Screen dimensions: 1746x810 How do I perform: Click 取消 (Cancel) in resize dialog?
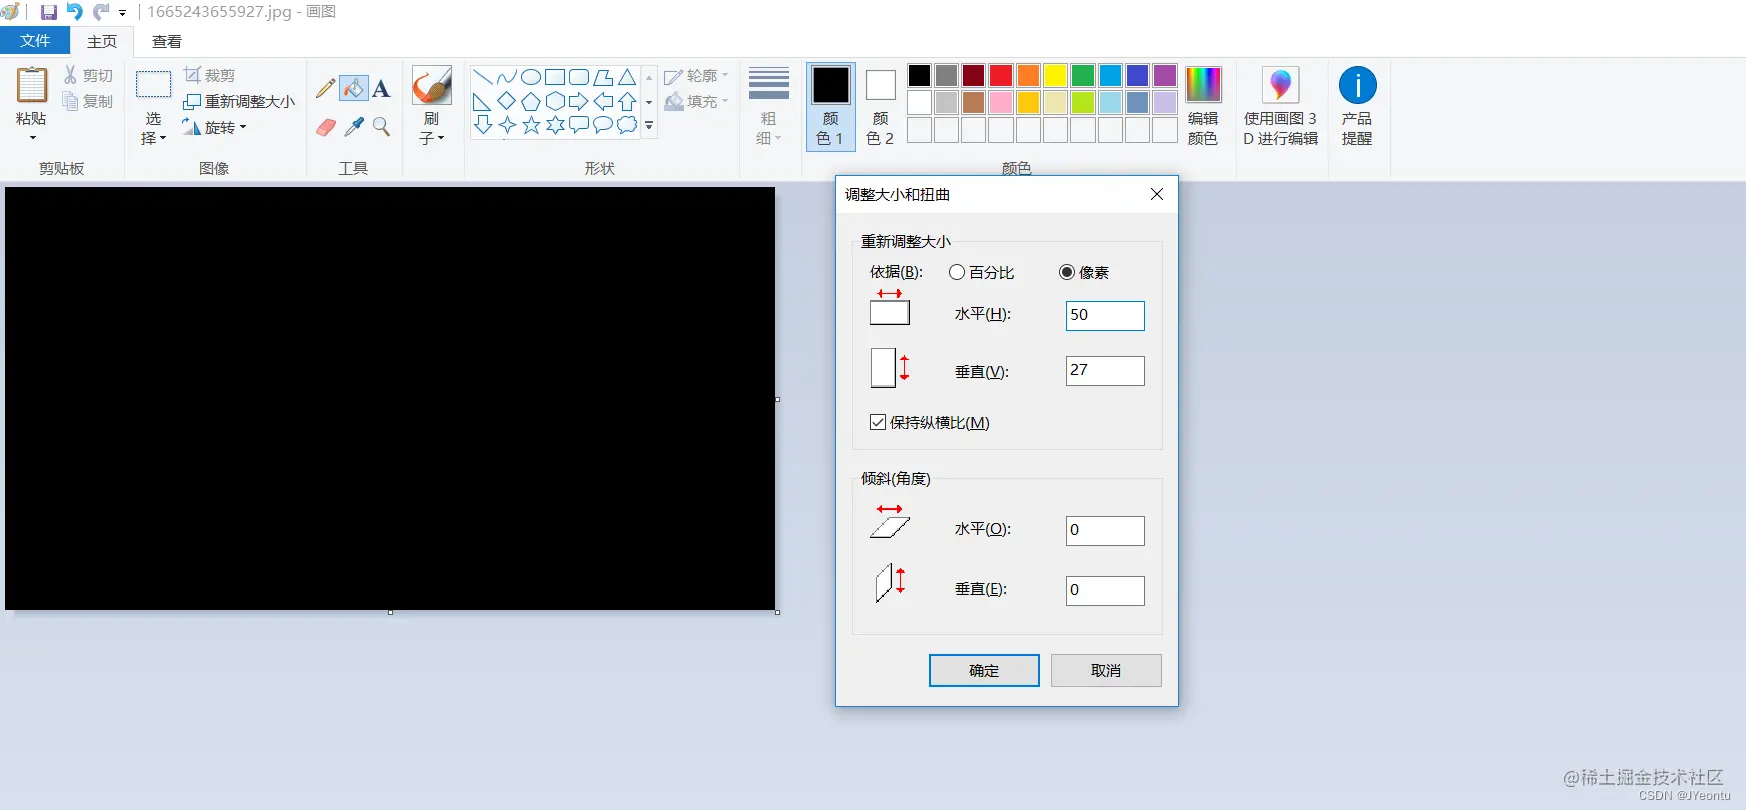(1106, 670)
